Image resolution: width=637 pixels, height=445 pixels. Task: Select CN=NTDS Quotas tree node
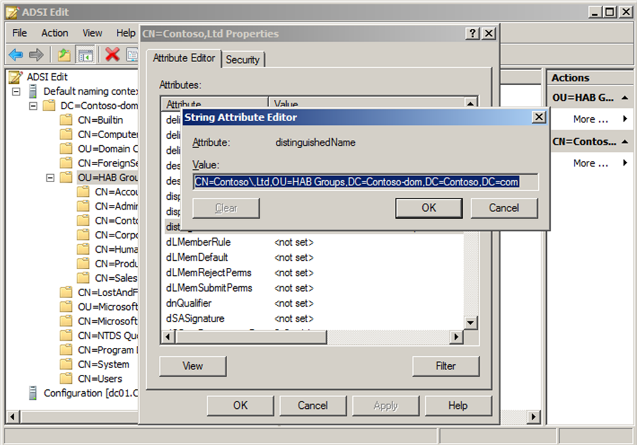click(108, 336)
